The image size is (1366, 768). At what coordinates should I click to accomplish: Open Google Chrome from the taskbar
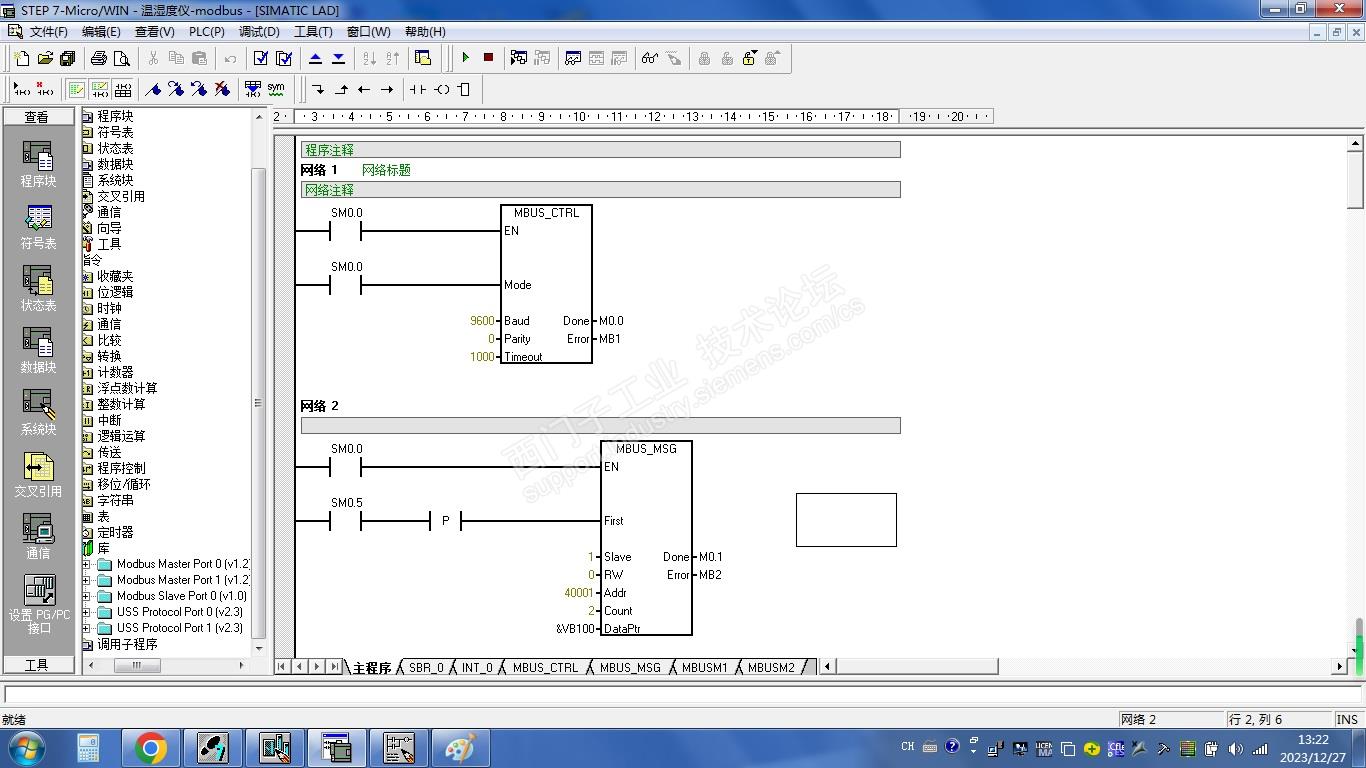point(151,748)
